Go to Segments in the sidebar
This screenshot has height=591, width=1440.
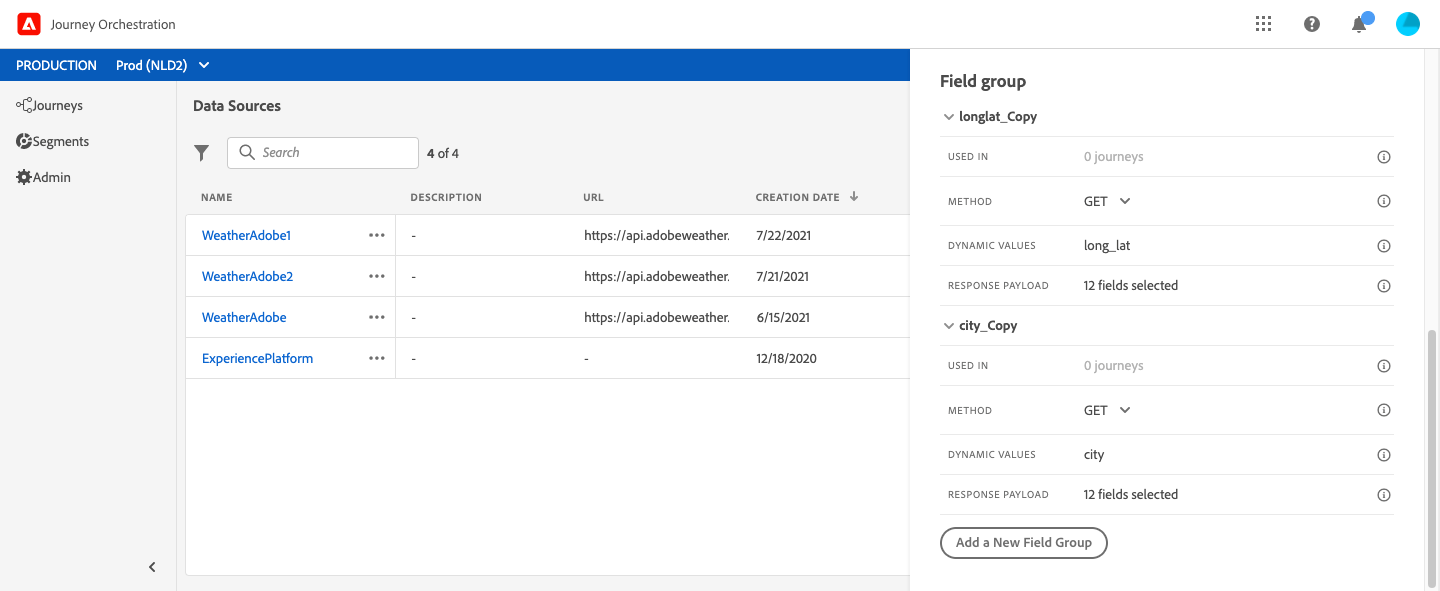click(52, 141)
